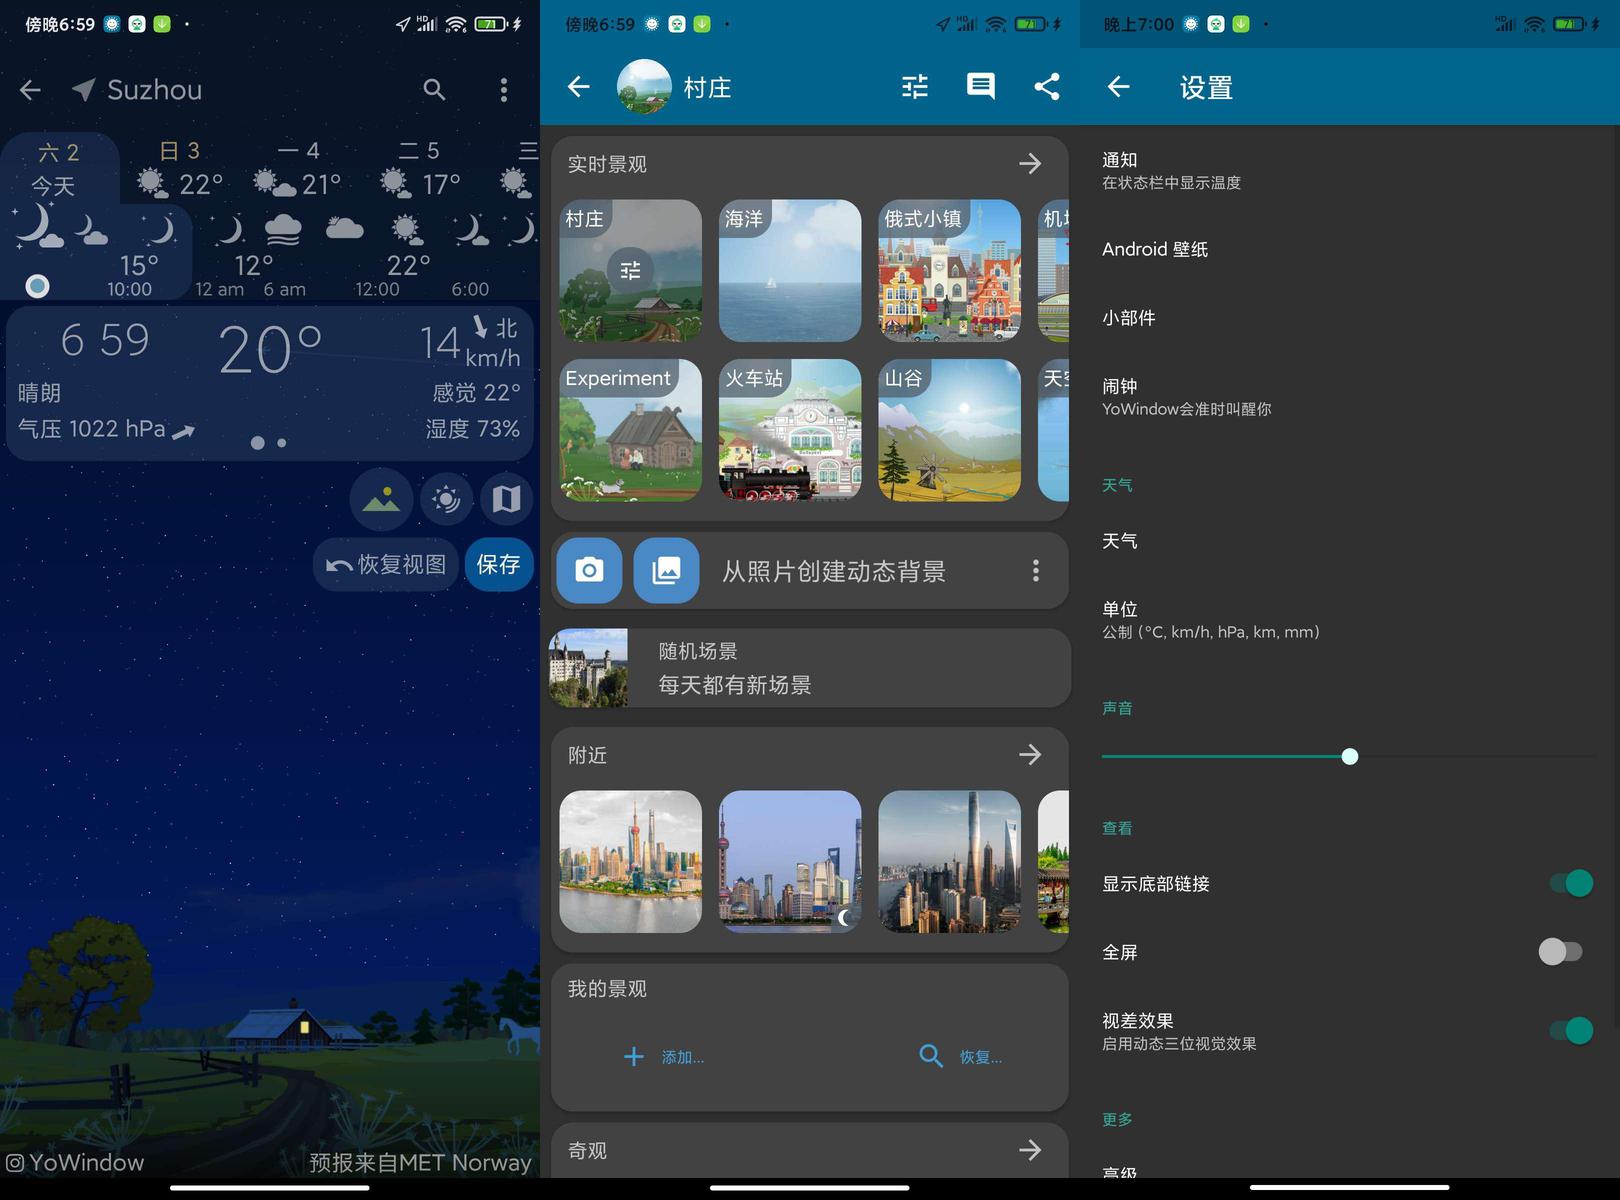The width and height of the screenshot is (1620, 1200).
Task: Tap camera icon to take photo
Action: pyautogui.click(x=589, y=570)
